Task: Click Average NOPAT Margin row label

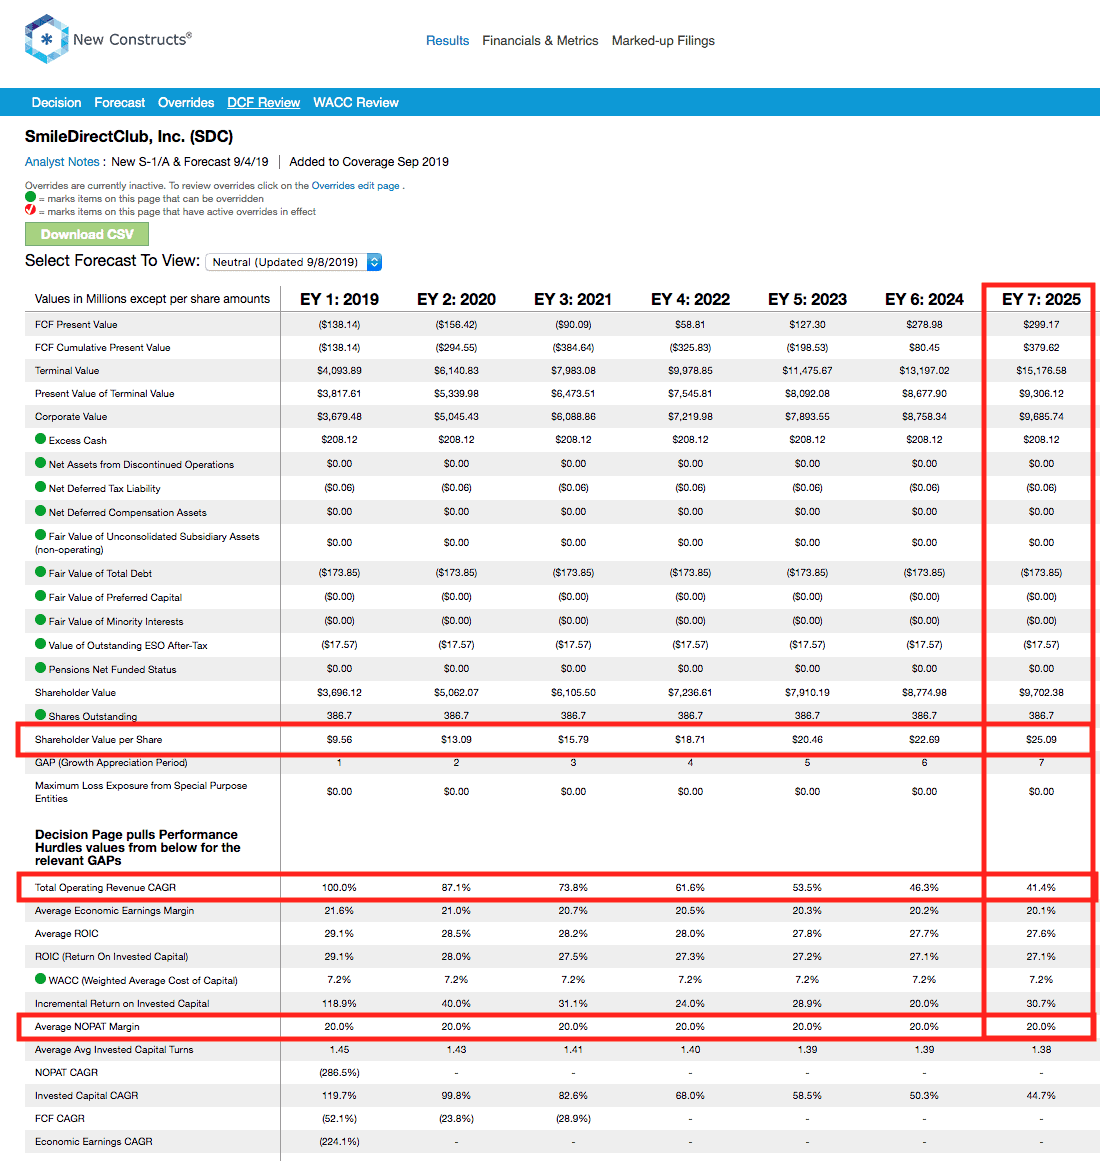Action: point(87,1026)
